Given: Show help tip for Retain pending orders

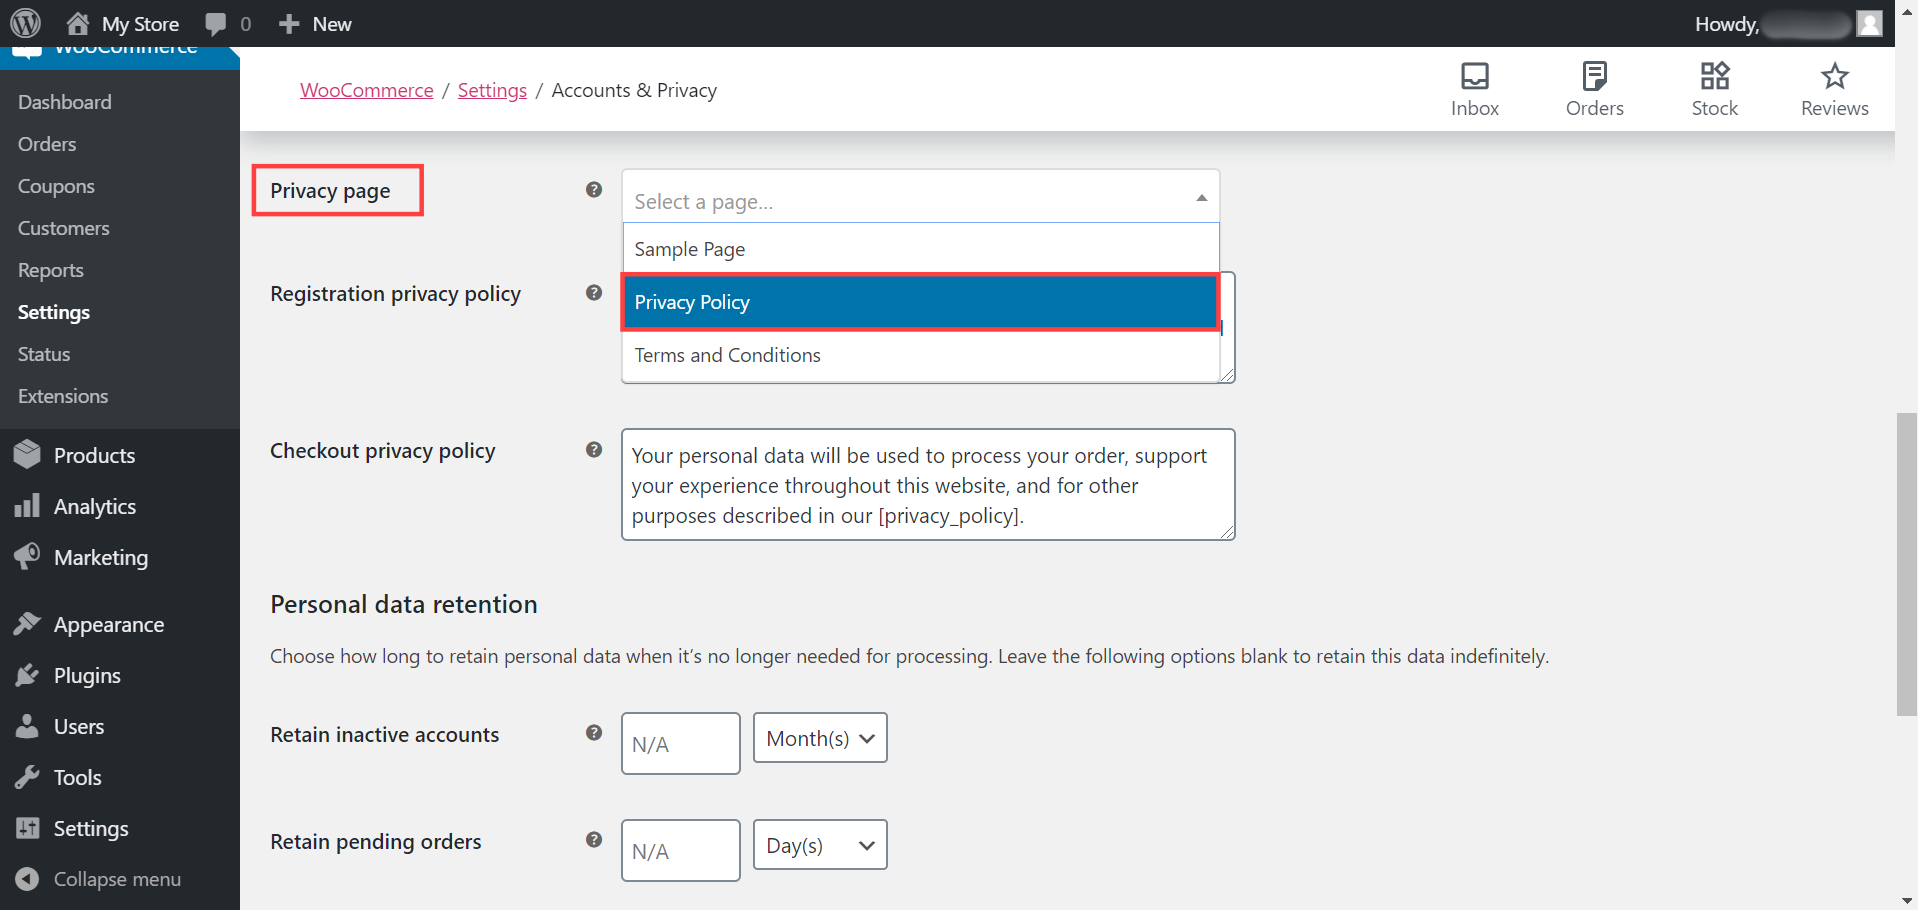Looking at the screenshot, I should 594,840.
